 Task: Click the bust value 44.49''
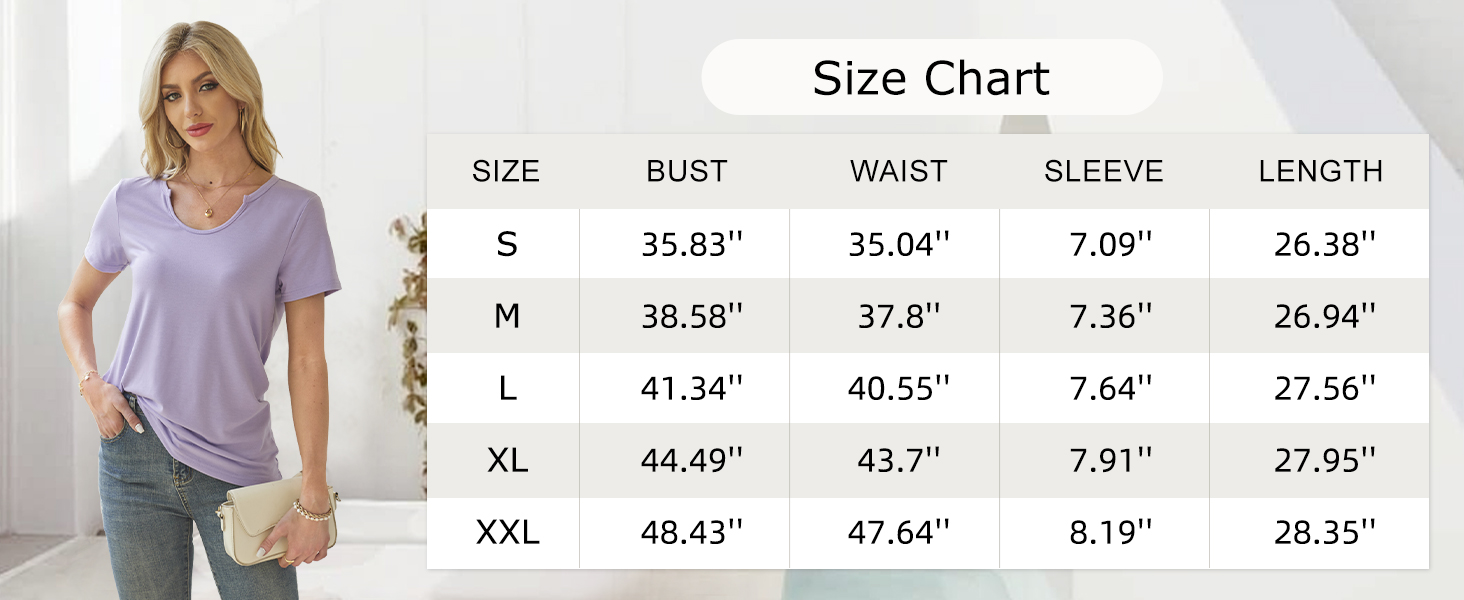(692, 460)
